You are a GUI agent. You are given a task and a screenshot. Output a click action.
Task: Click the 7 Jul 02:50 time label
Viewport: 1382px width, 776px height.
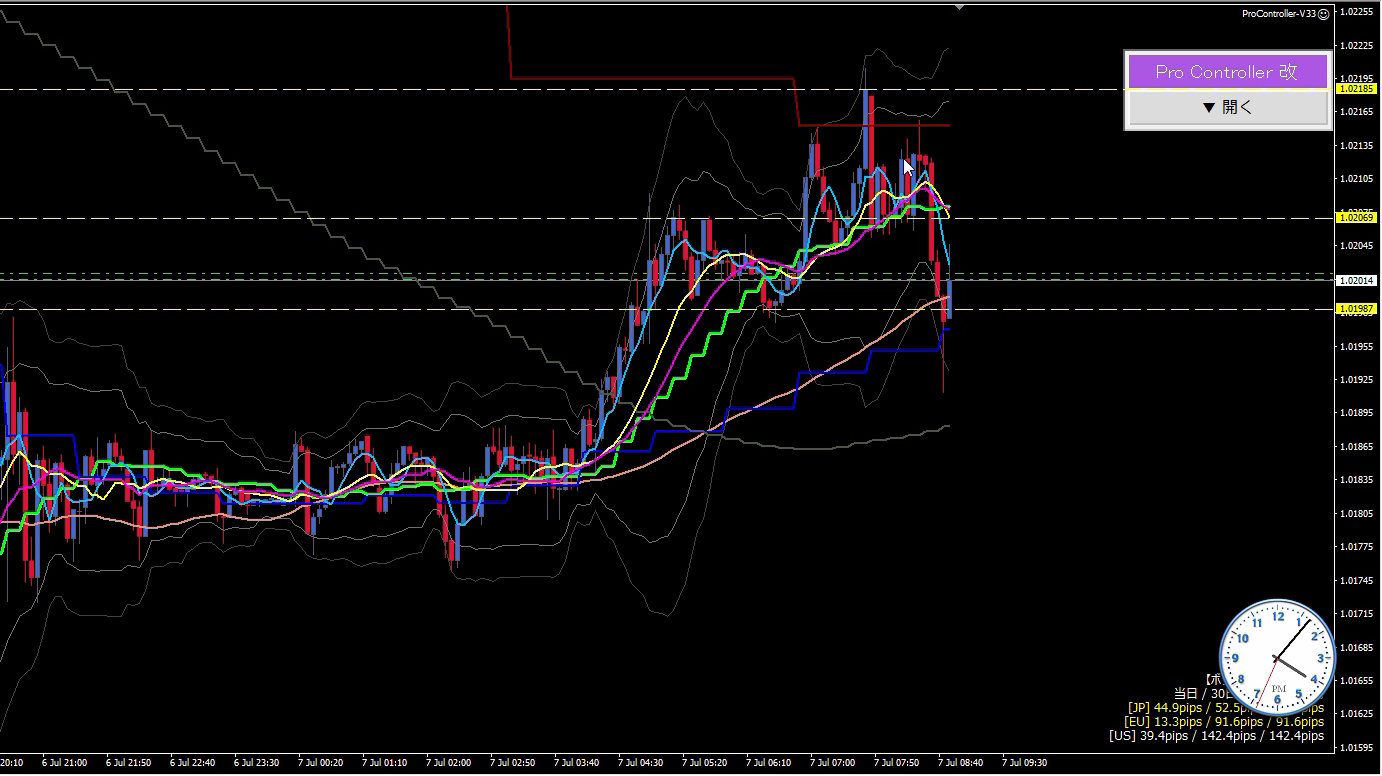[x=512, y=763]
